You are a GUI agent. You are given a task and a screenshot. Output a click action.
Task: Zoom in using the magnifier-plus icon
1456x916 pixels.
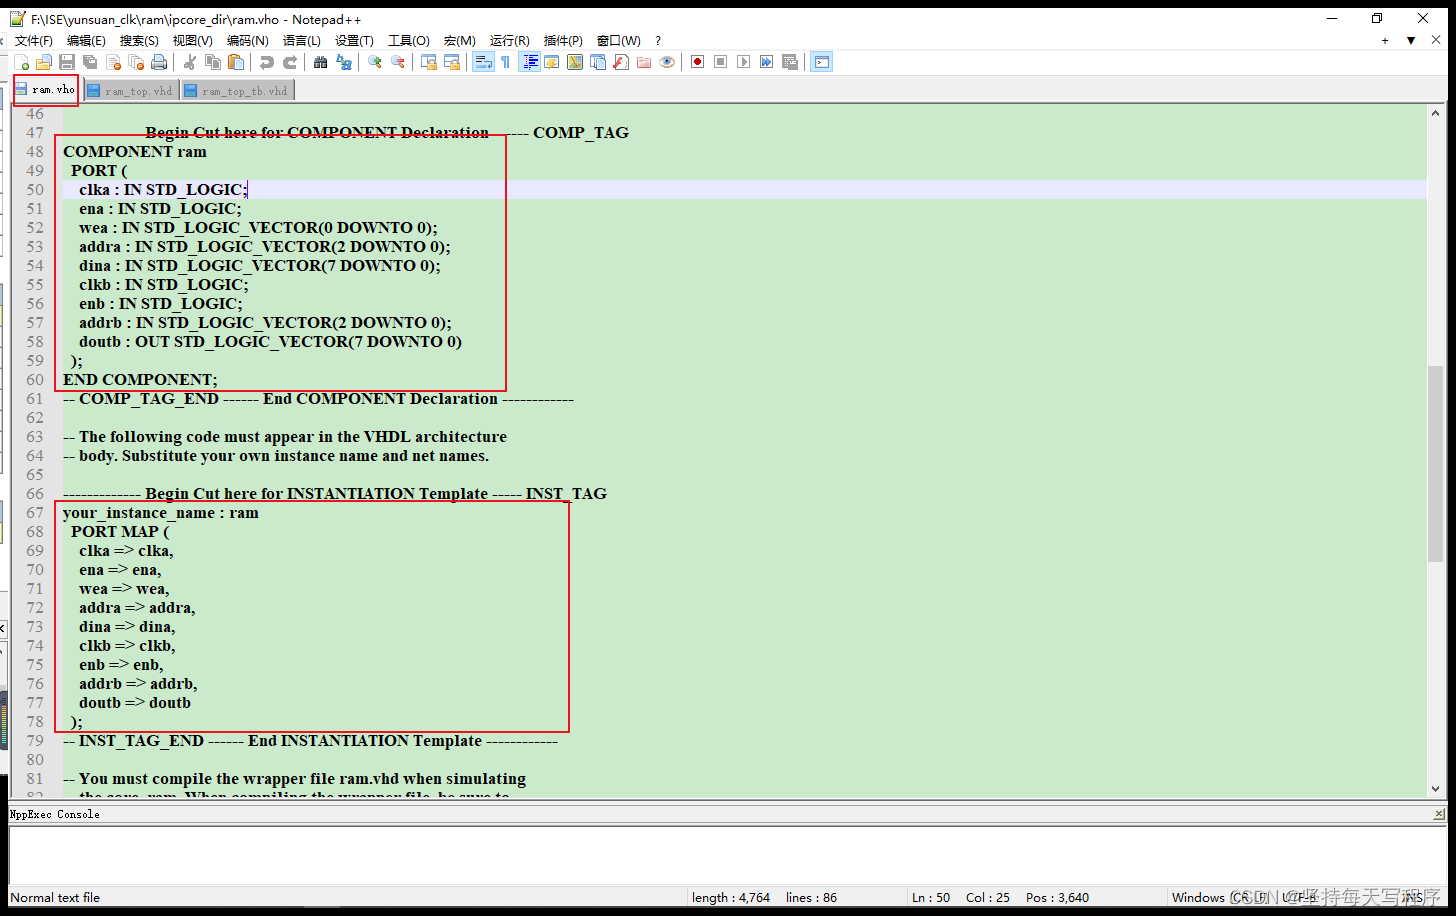pos(375,62)
